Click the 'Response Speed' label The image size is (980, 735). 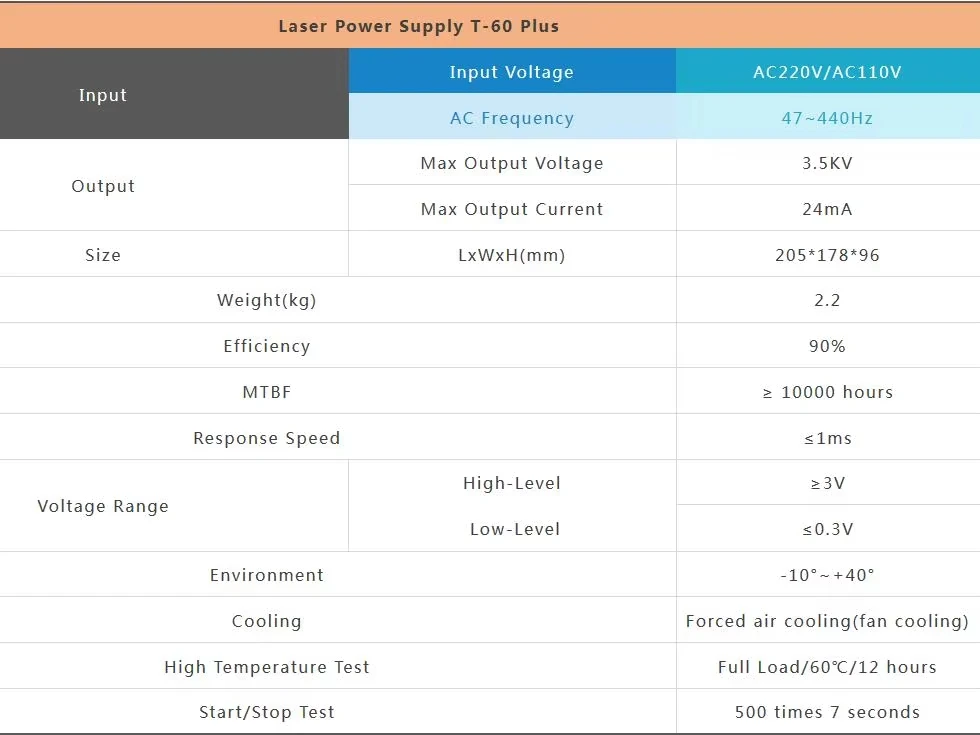pyautogui.click(x=267, y=438)
